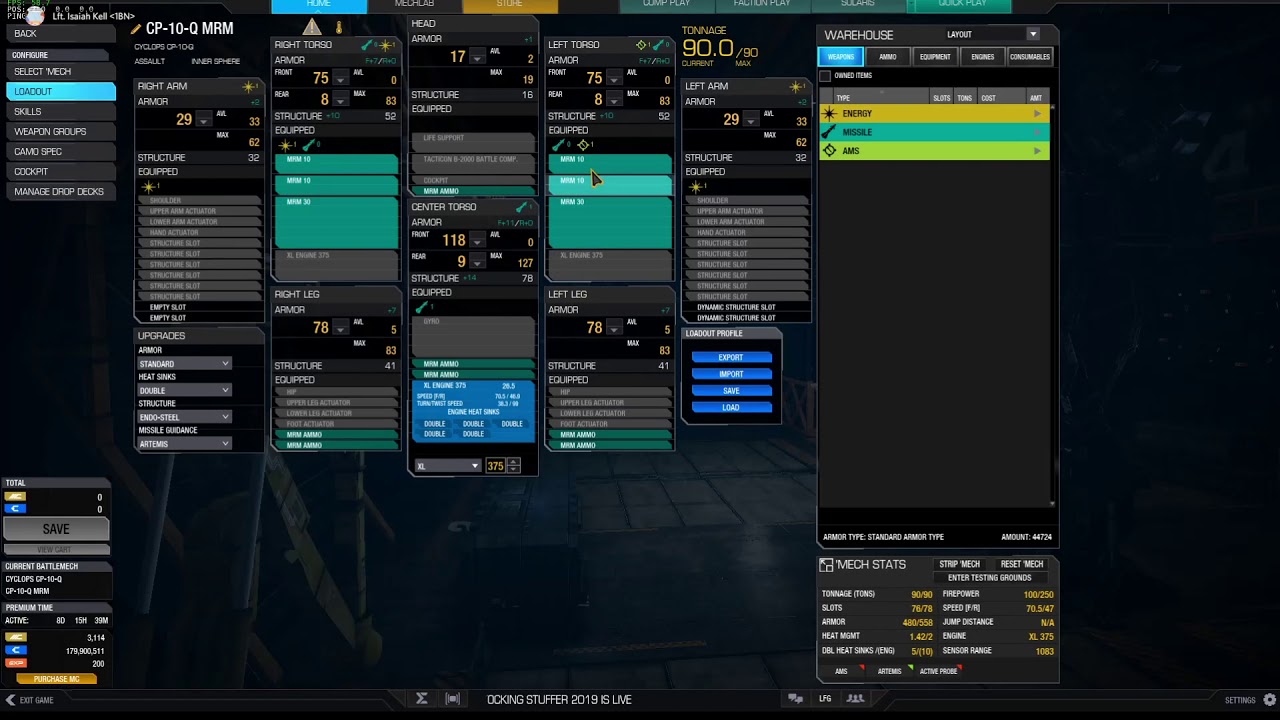Screen dimensions: 1280x720
Task: Click the Energy starburst category icon
Action: (x=829, y=113)
